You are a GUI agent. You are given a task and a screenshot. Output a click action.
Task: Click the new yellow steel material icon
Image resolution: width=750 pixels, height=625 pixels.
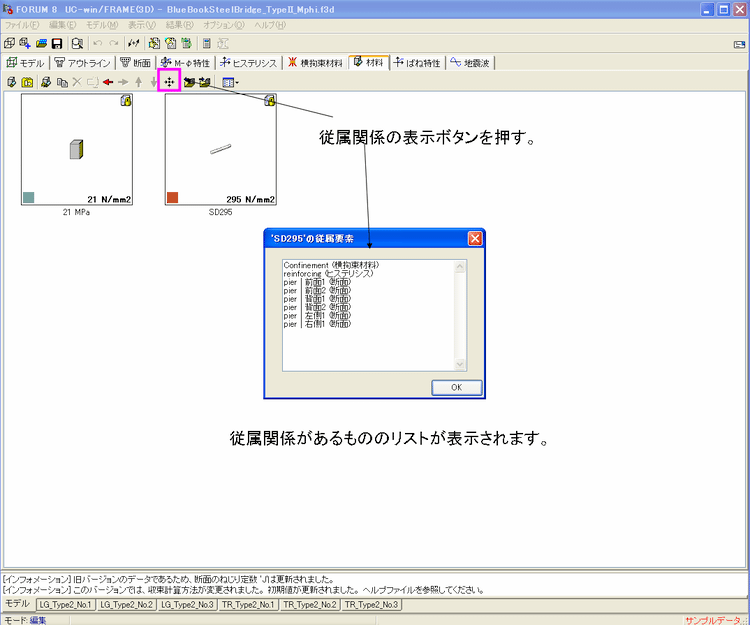27,82
